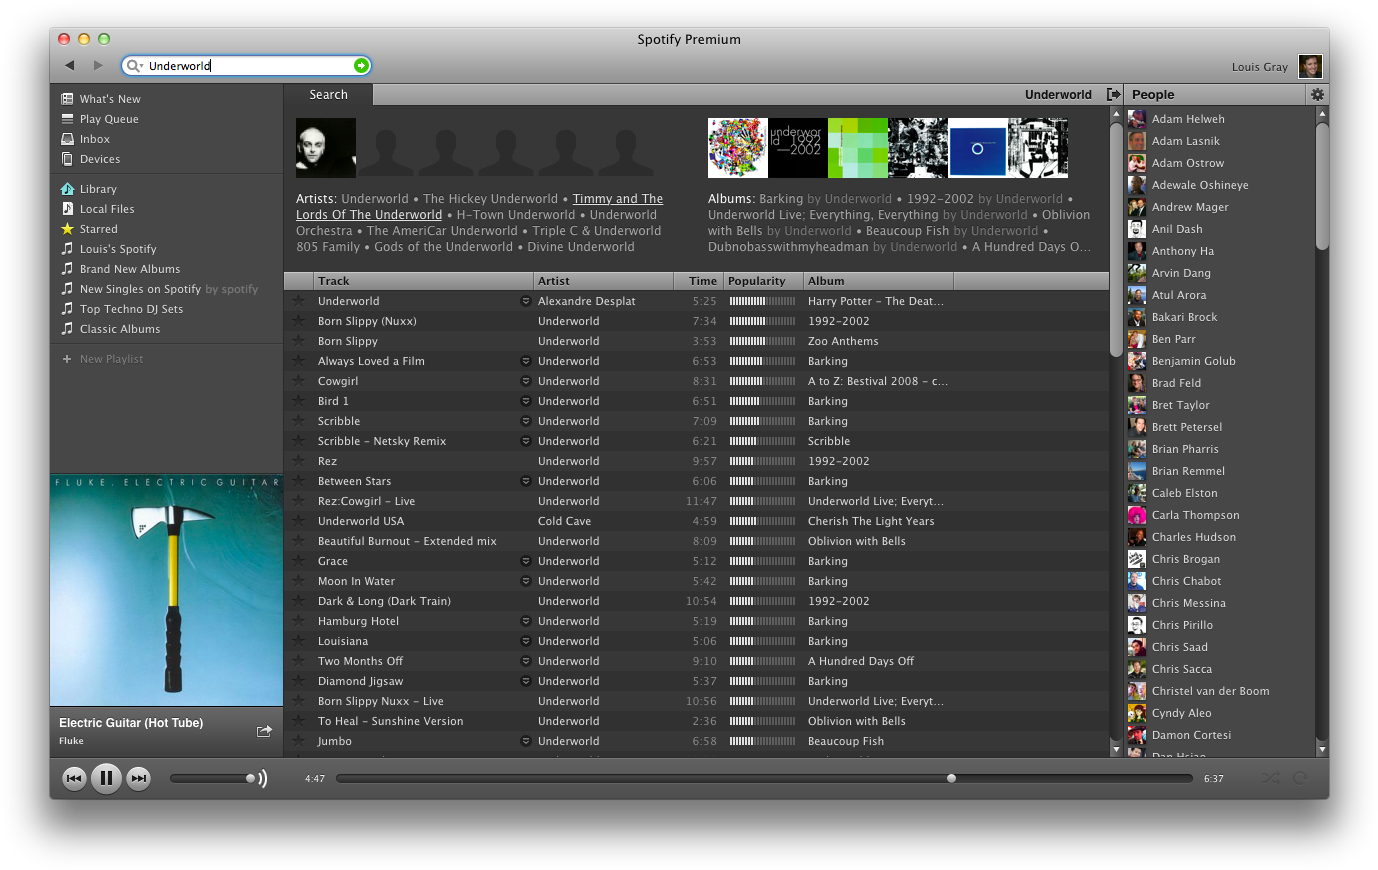This screenshot has width=1378, height=870.
Task: Open dropdown for Underworld by Alexandre Desplat
Action: [x=525, y=301]
